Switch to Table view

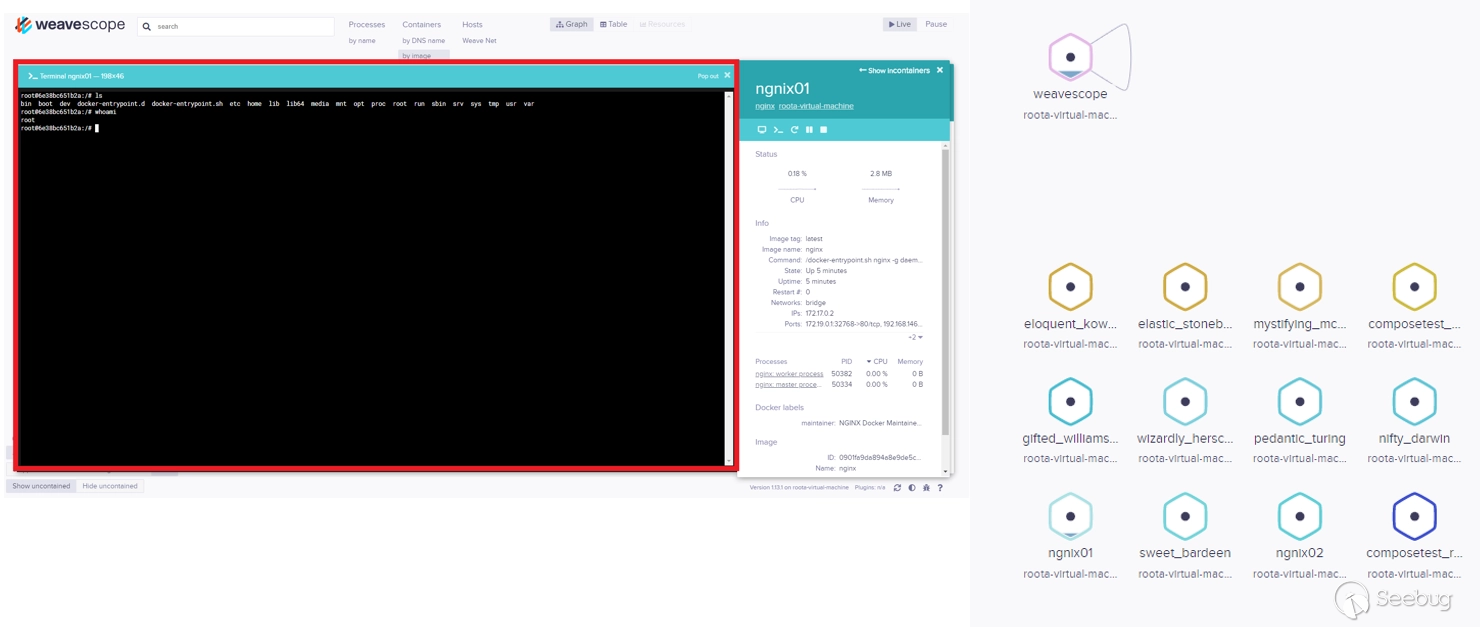[614, 24]
